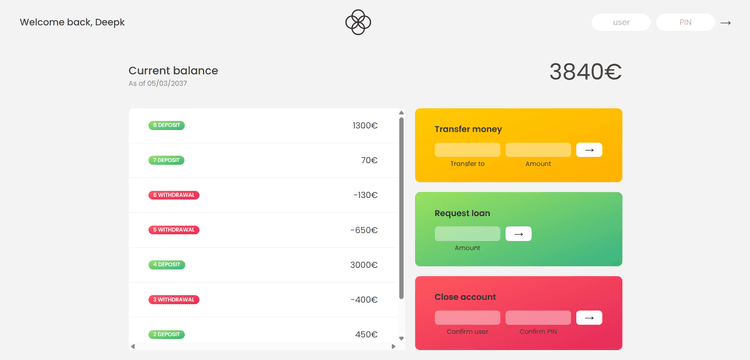Submit the close account arrow button
Viewport: 750px width, 360px height.
point(589,317)
